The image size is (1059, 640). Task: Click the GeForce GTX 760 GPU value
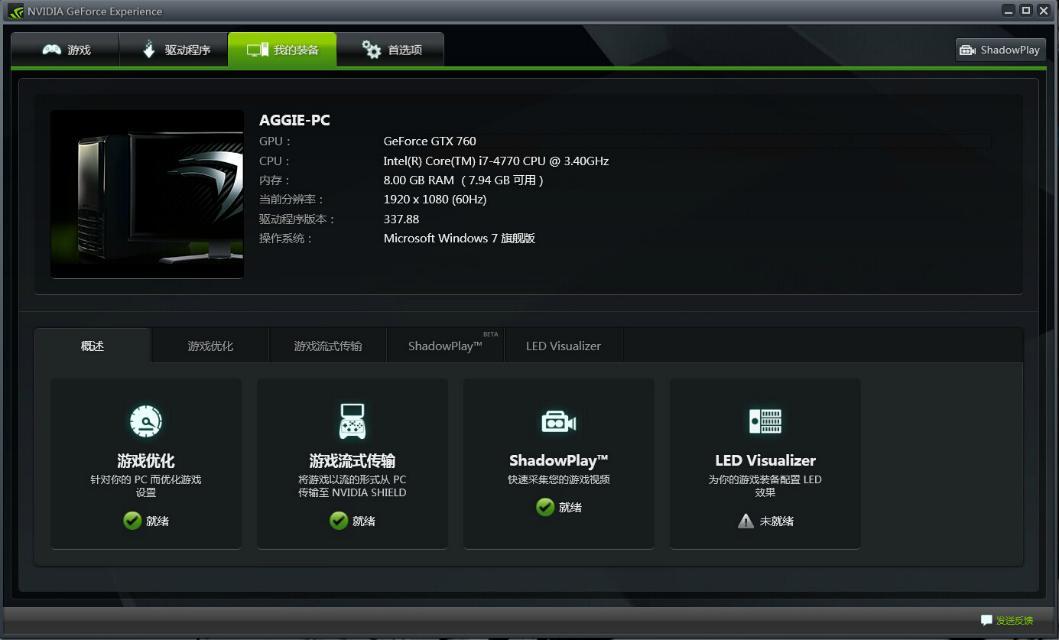click(x=430, y=141)
